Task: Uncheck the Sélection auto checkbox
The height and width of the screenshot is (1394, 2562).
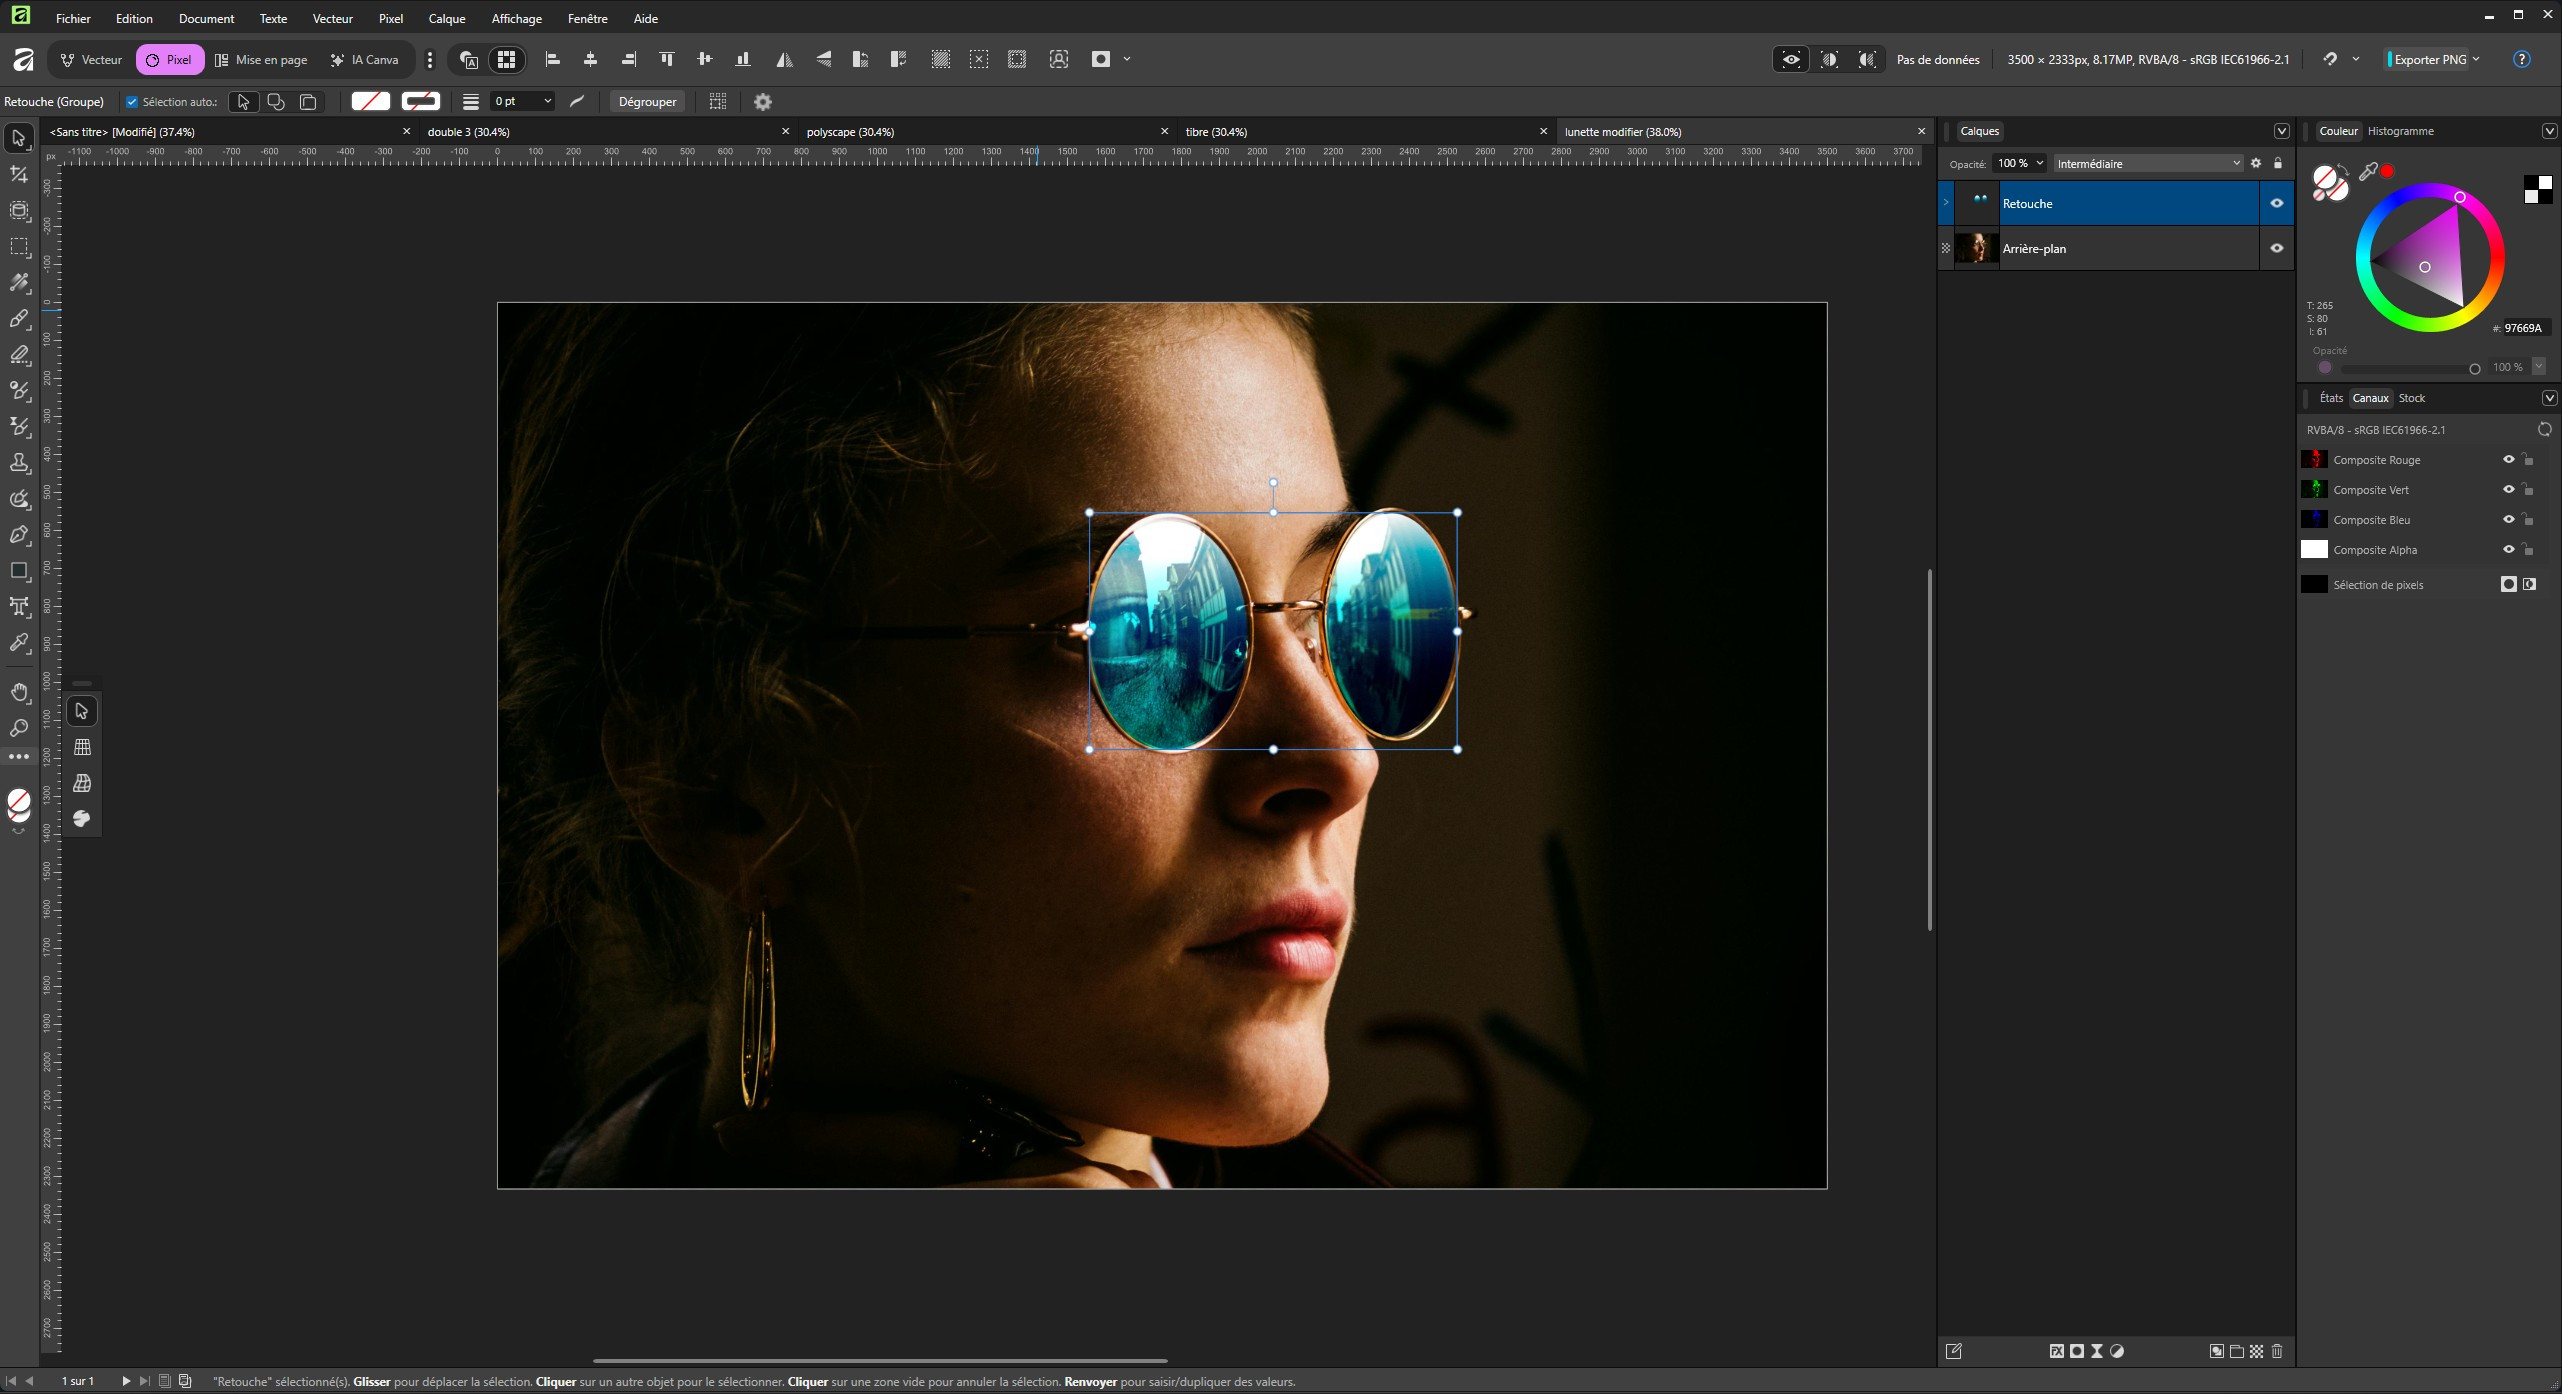Action: pos(132,102)
